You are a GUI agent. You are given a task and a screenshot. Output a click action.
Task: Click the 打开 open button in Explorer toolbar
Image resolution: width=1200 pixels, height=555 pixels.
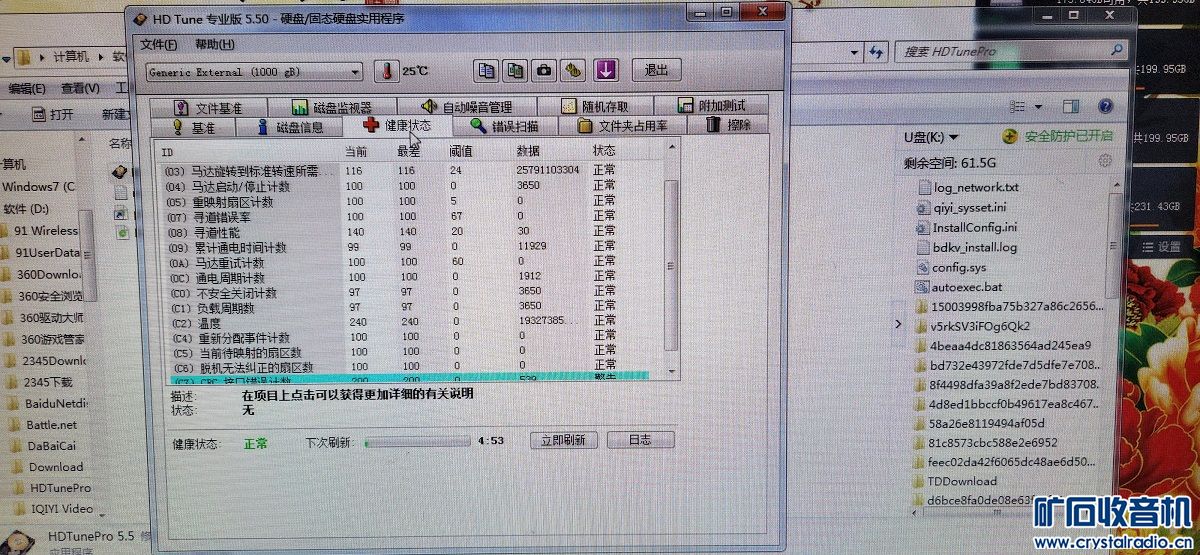coord(51,114)
